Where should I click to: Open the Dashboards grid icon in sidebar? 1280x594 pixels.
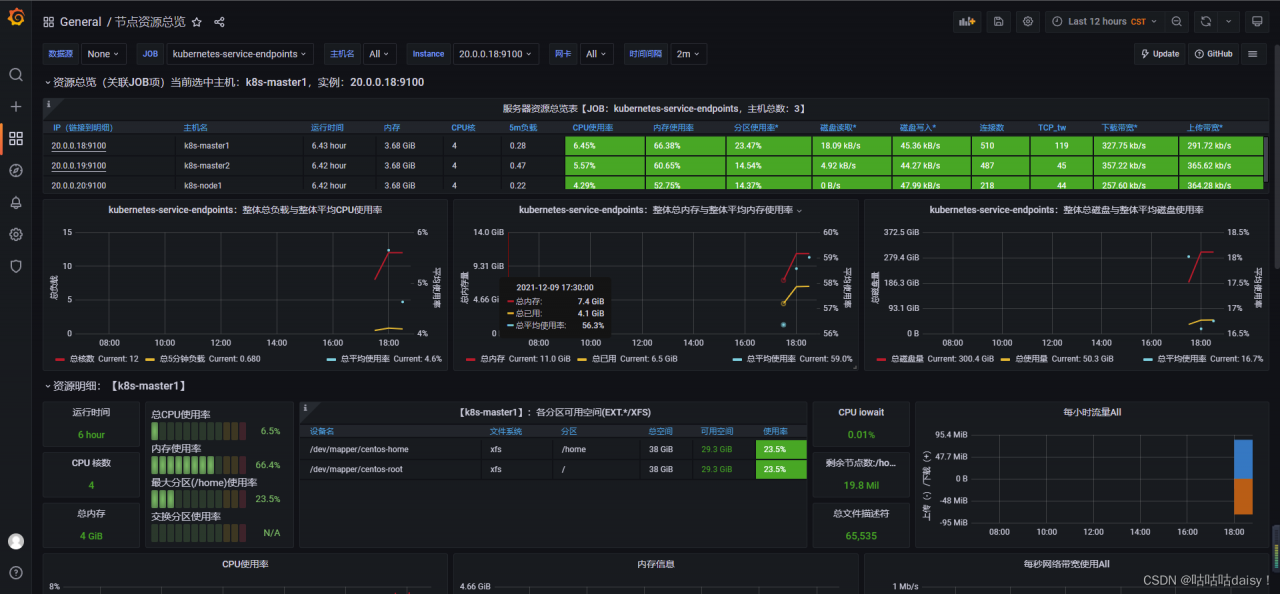pyautogui.click(x=16, y=138)
